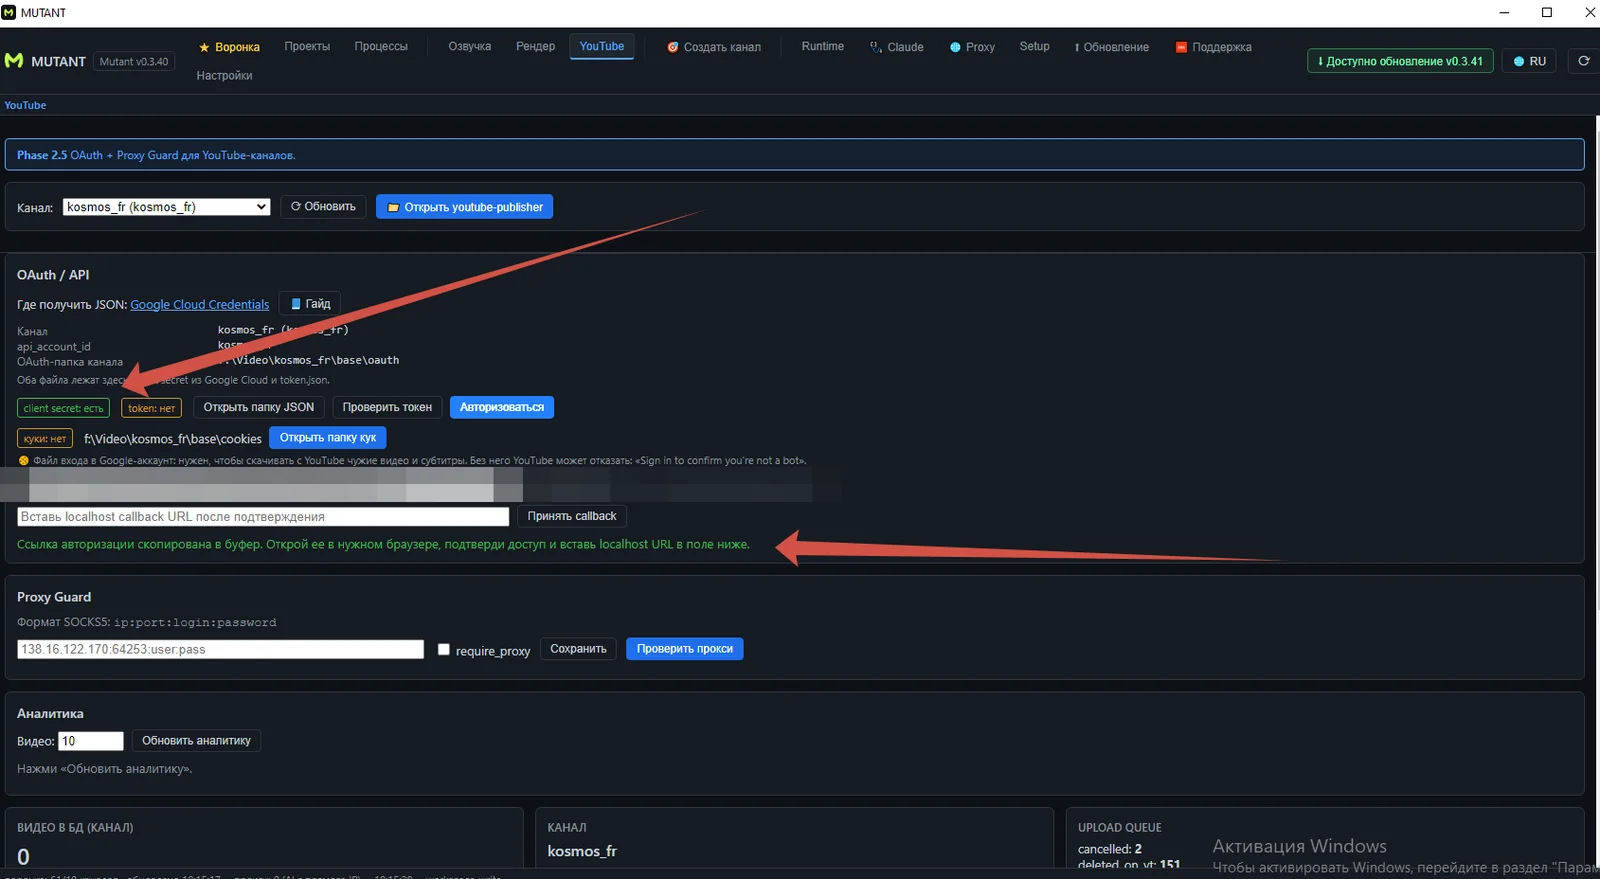The width and height of the screenshot is (1600, 879).
Task: Click the star icon of the Воронка tab
Action: coord(204,47)
